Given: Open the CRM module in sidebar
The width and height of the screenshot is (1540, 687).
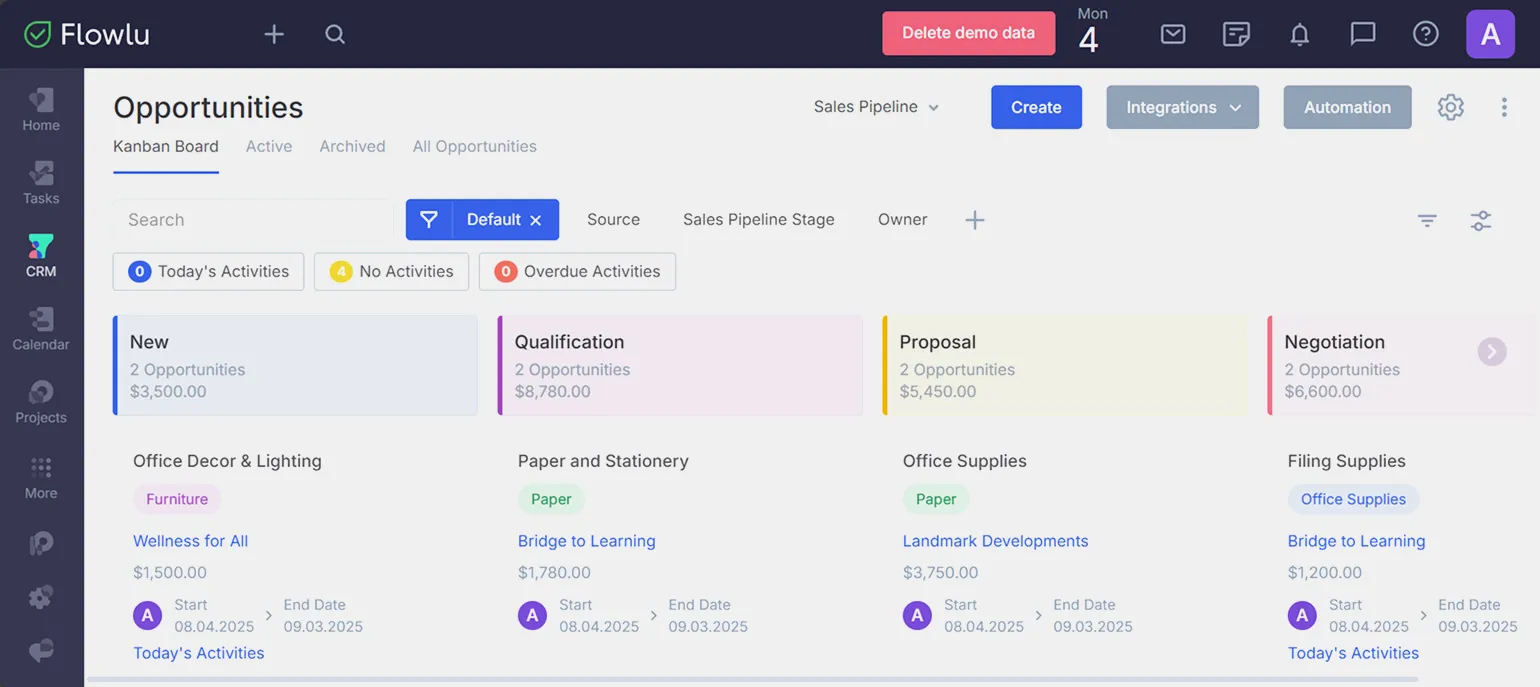Looking at the screenshot, I should pos(41,256).
